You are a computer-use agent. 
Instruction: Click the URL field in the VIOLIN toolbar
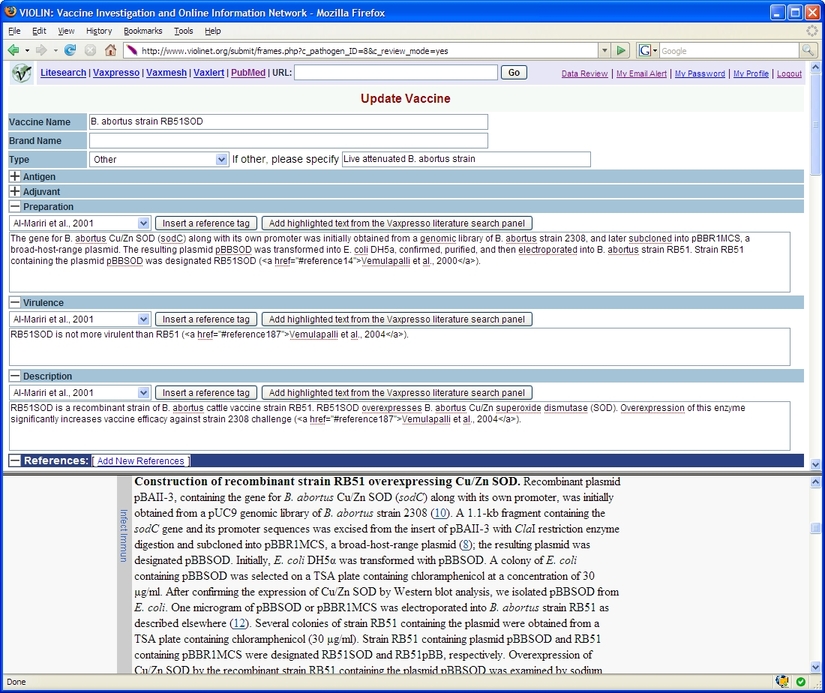(396, 73)
